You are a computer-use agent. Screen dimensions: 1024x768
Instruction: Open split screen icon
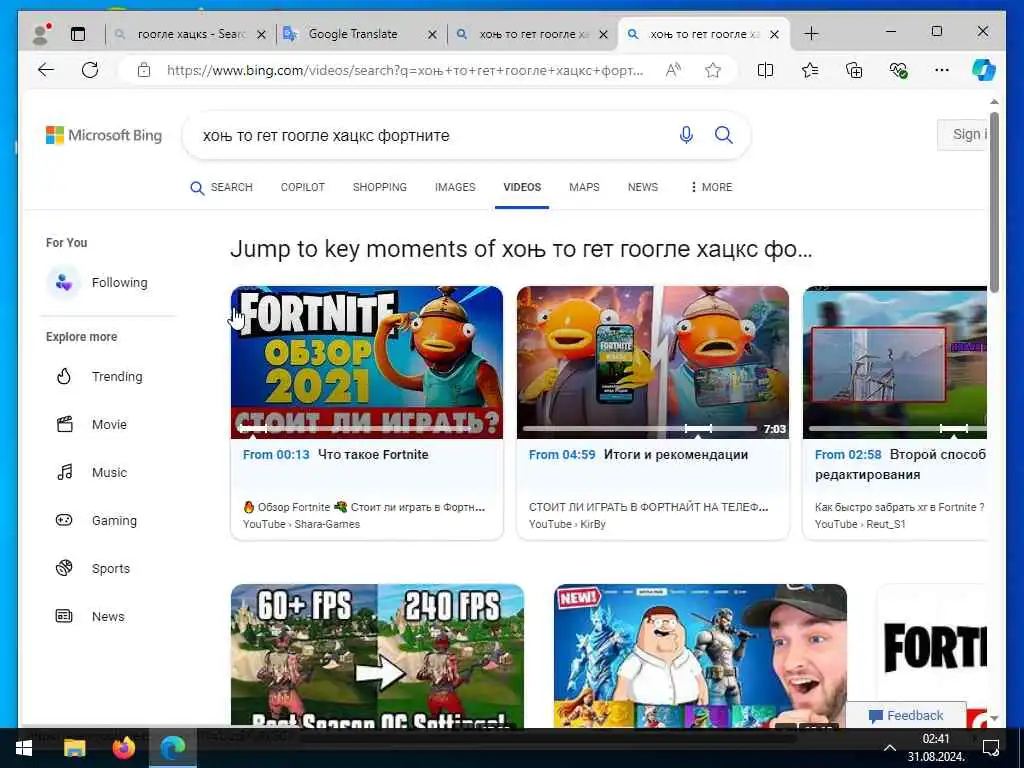765,70
